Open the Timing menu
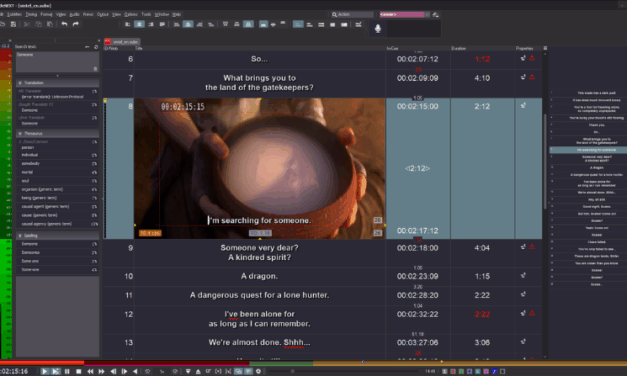The image size is (627, 376). (31, 14)
